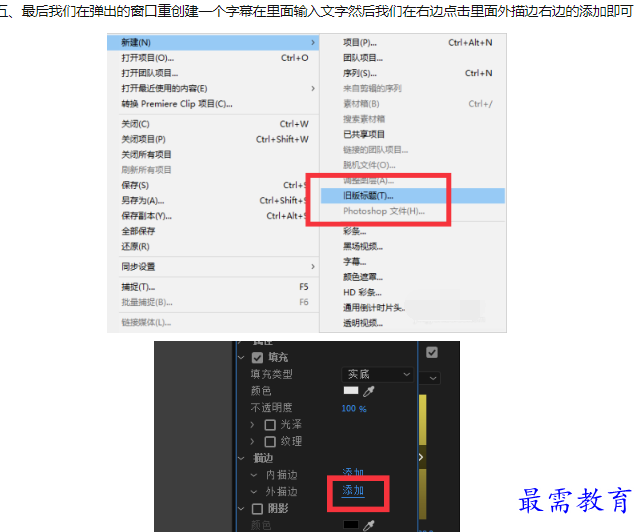Open the 新建(N) submenu
Image resolution: width=640 pixels, height=532 pixels.
(x=213, y=42)
